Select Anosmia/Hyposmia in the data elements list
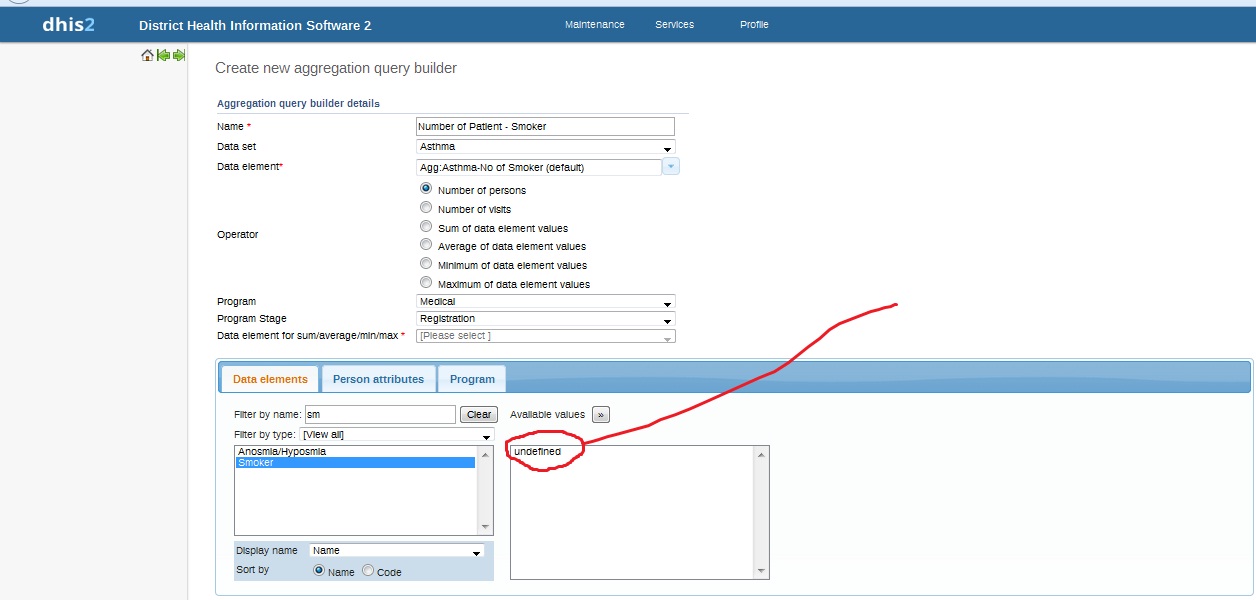Screen dimensions: 1256x600 283,451
